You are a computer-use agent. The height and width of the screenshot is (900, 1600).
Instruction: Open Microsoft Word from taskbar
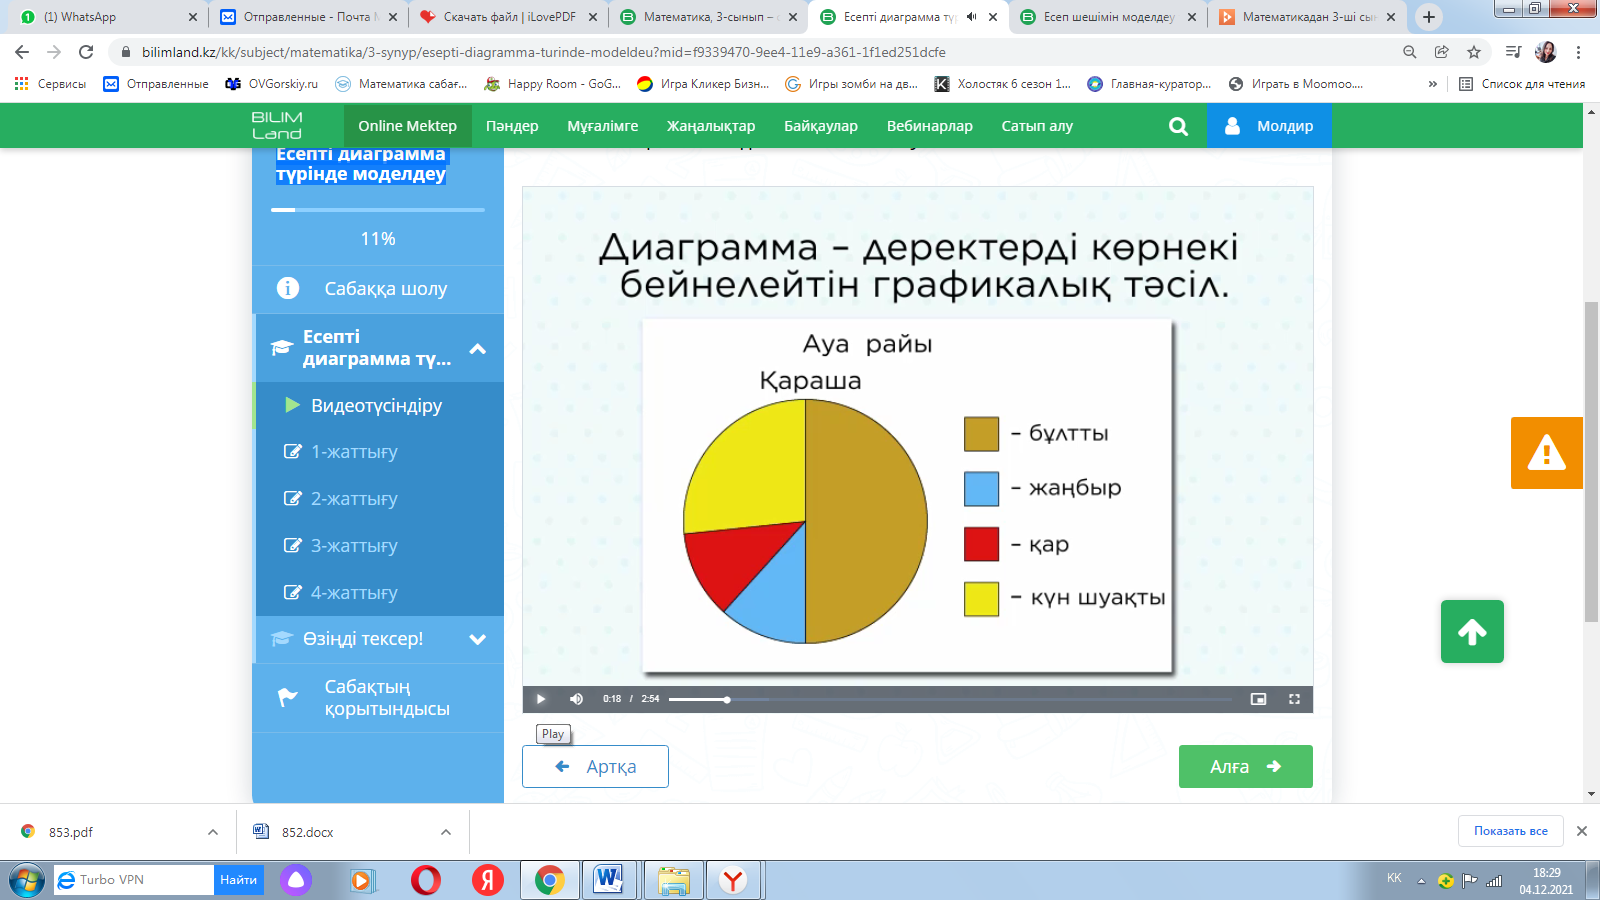point(608,880)
